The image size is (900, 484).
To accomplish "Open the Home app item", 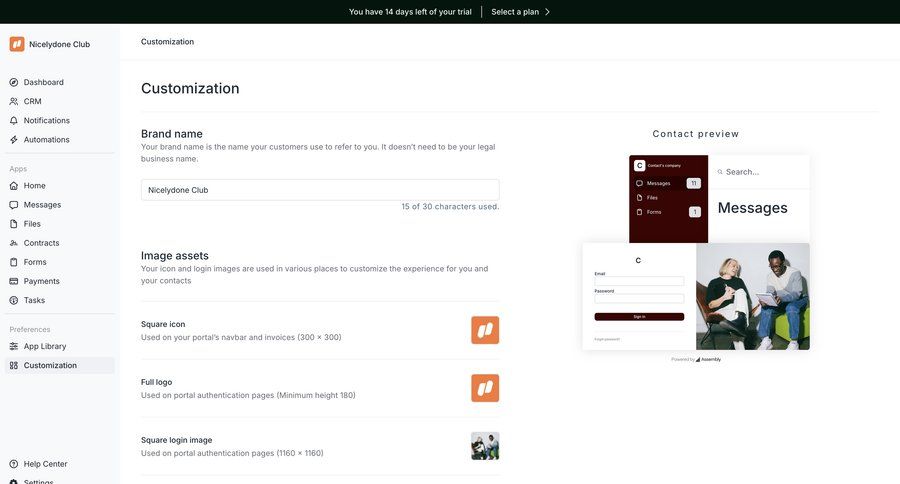I will 60,185.
